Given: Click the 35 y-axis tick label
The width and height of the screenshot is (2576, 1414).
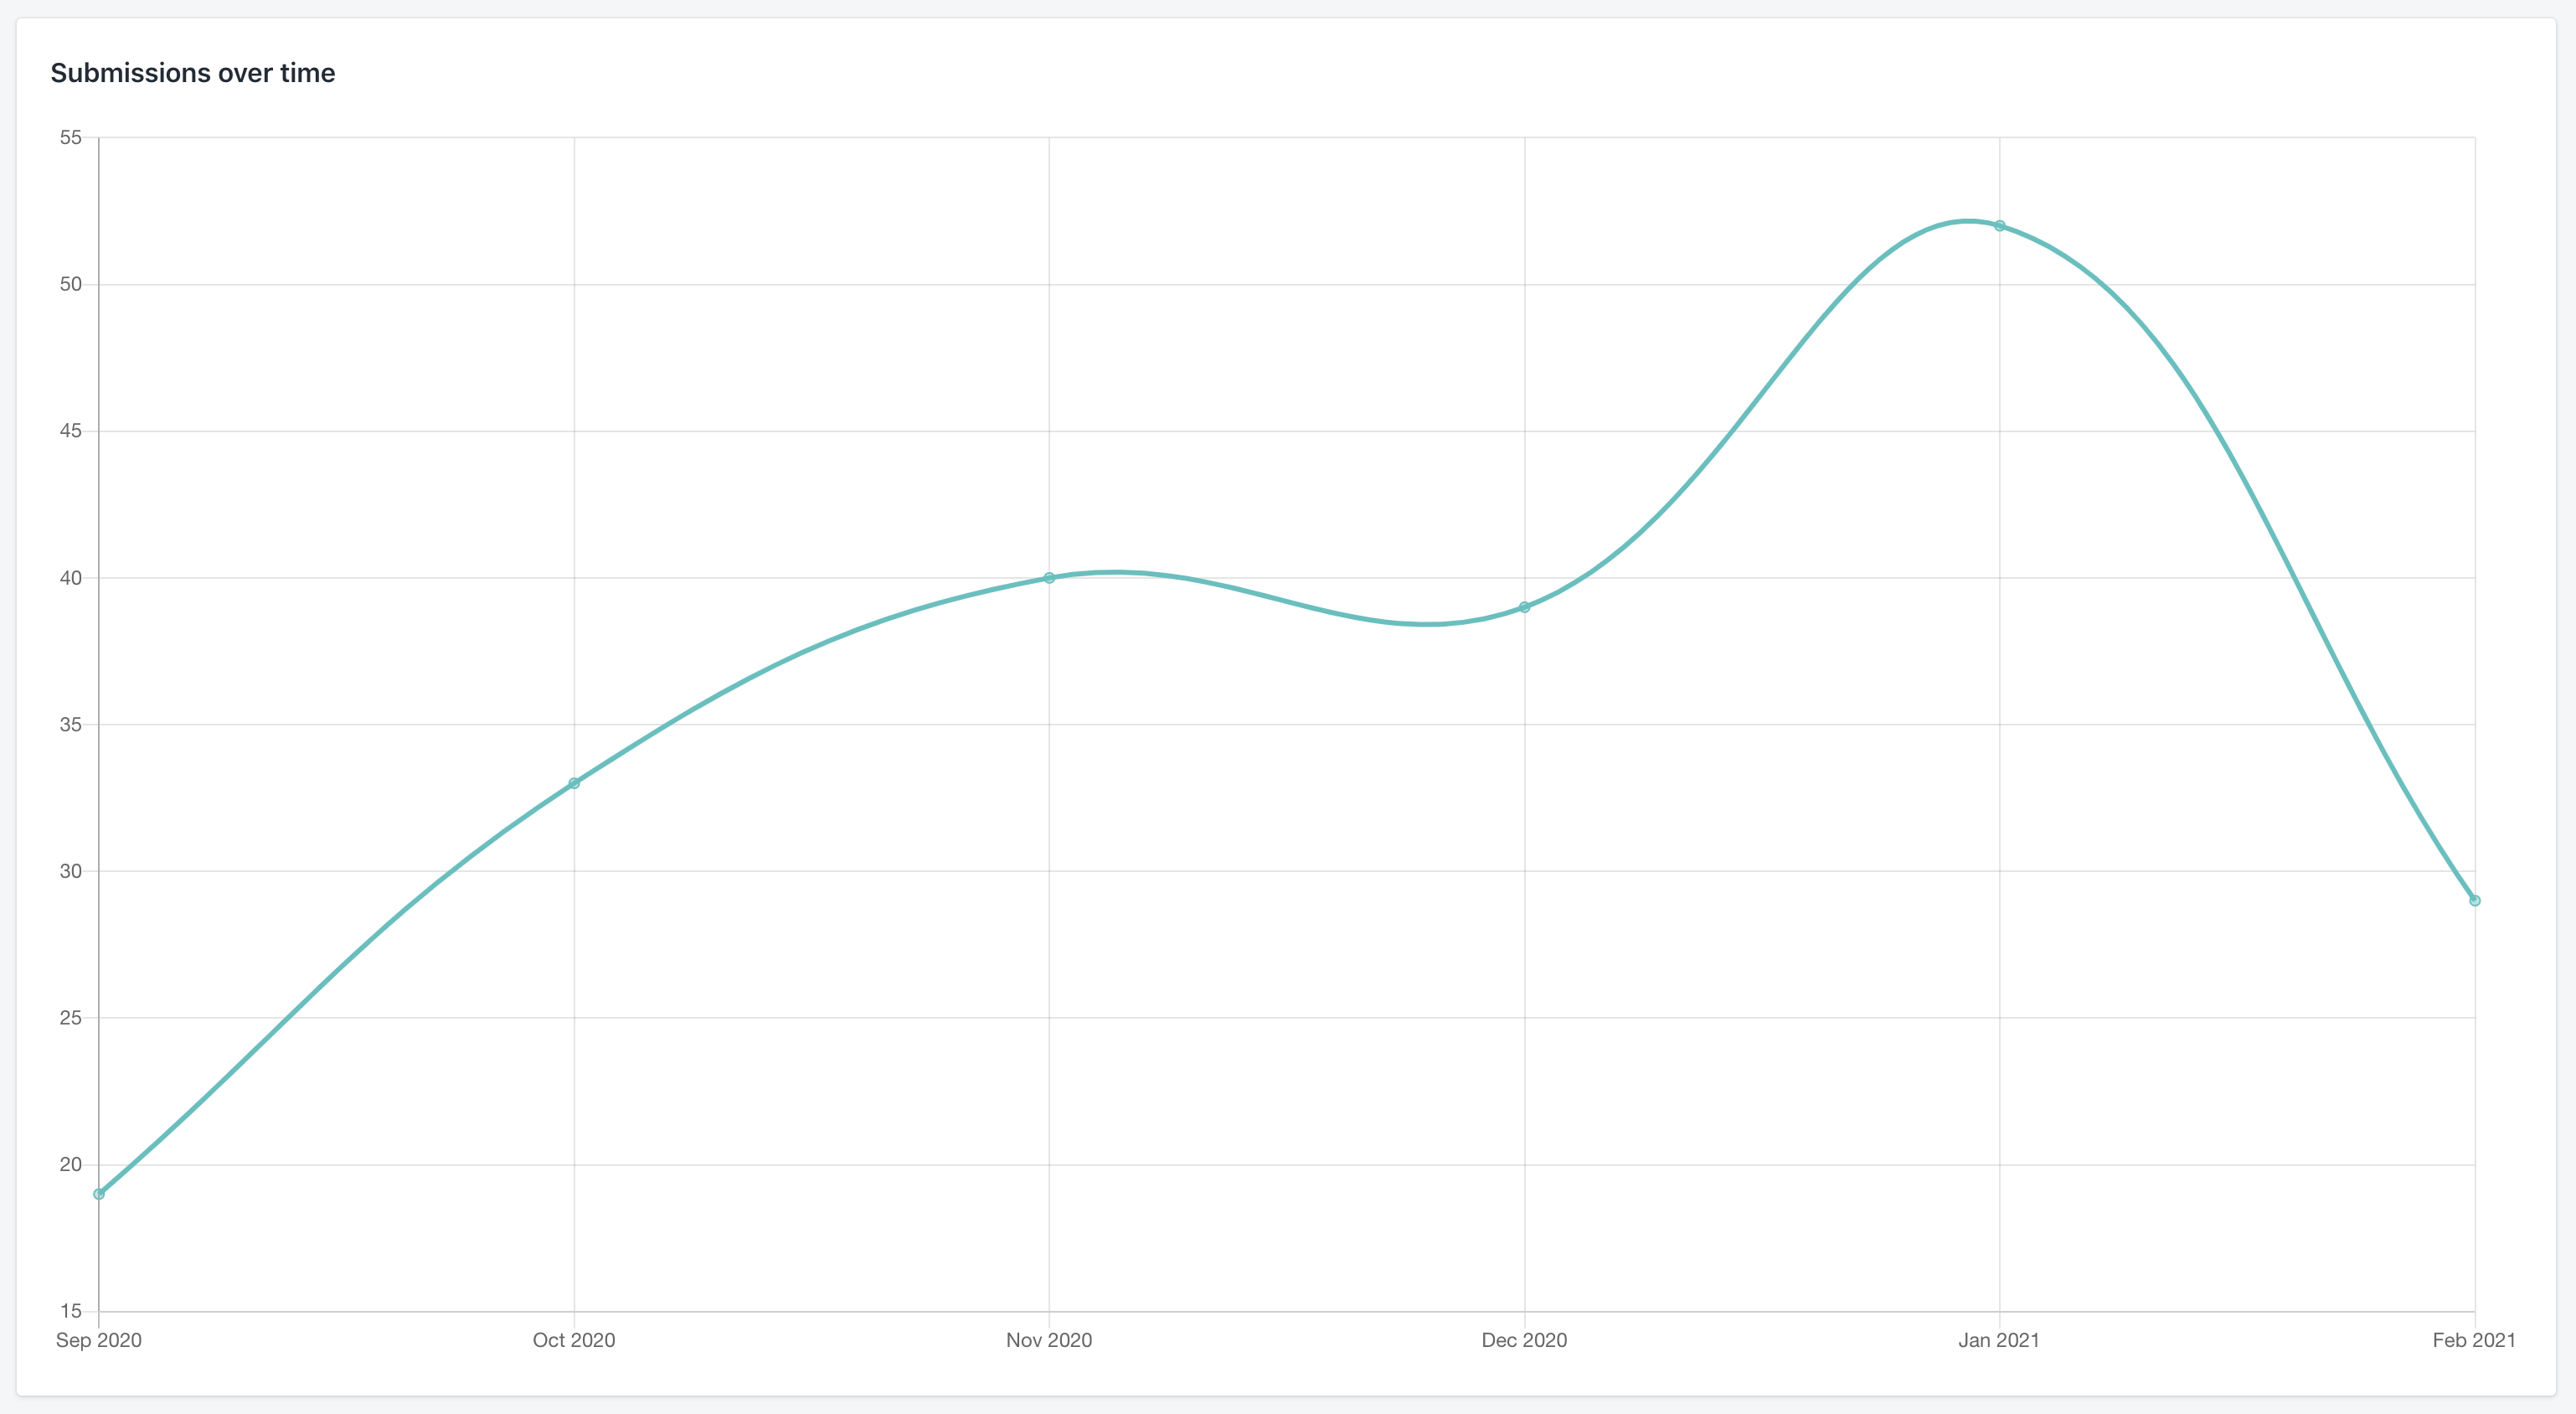Looking at the screenshot, I should click(x=70, y=724).
